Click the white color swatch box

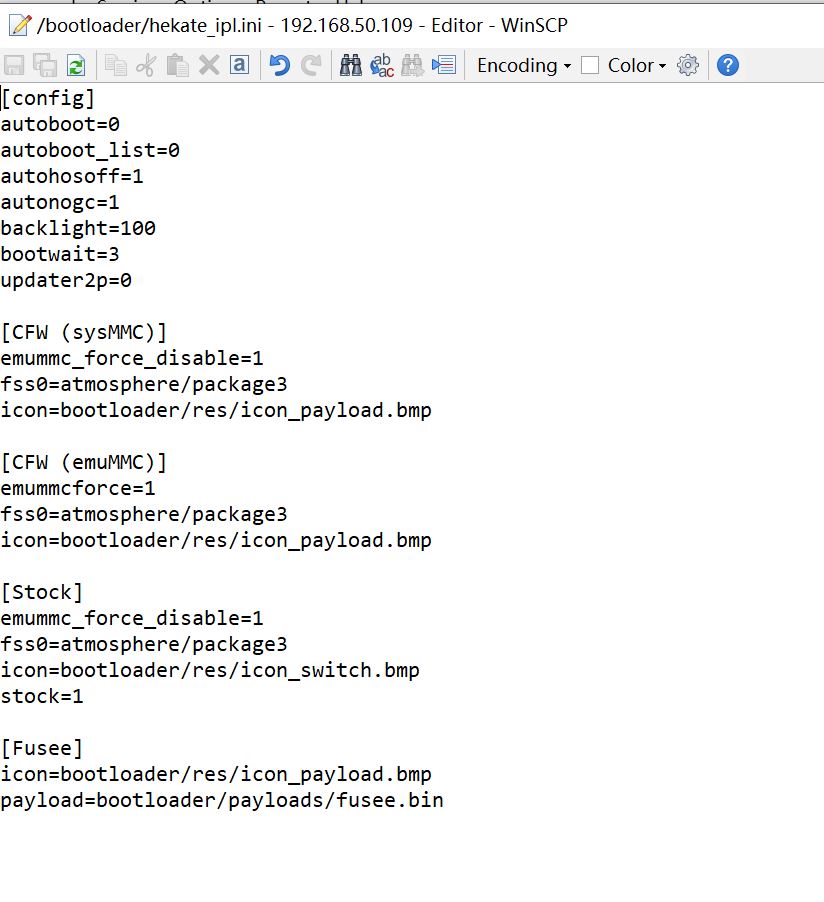click(590, 66)
